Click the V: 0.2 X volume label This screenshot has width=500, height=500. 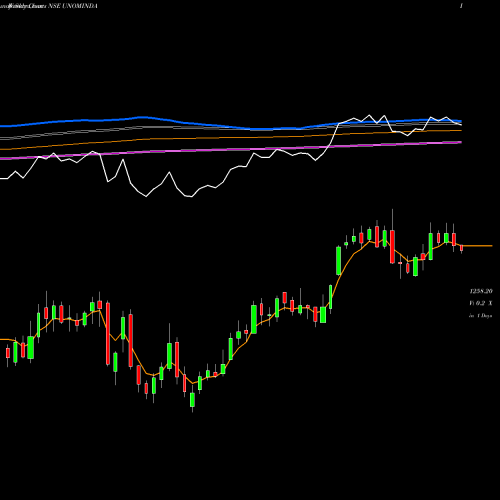(481, 303)
